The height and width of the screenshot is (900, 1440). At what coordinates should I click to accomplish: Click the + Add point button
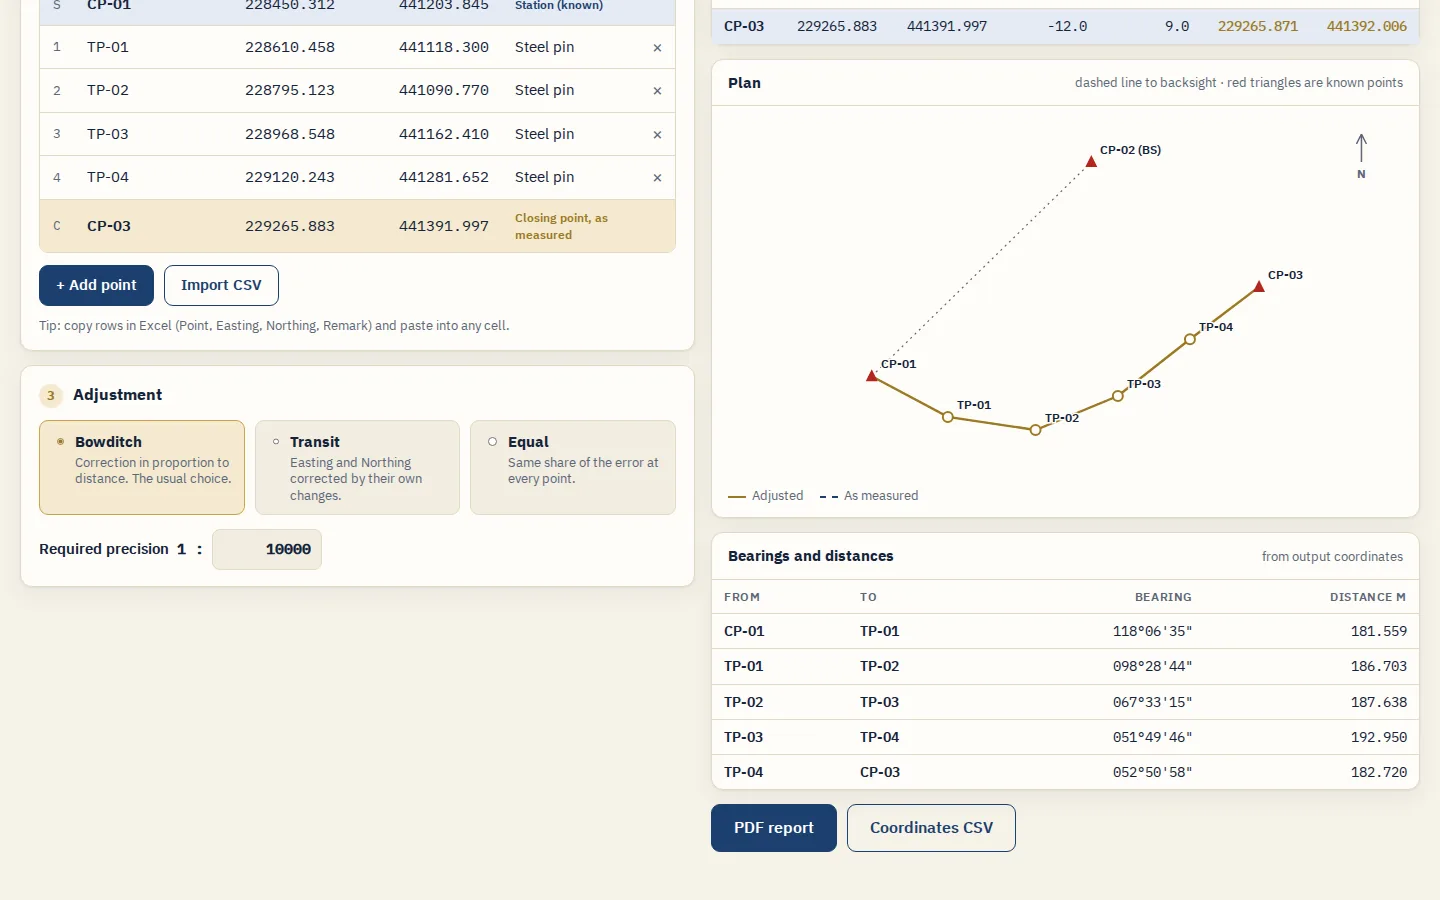[x=96, y=285]
